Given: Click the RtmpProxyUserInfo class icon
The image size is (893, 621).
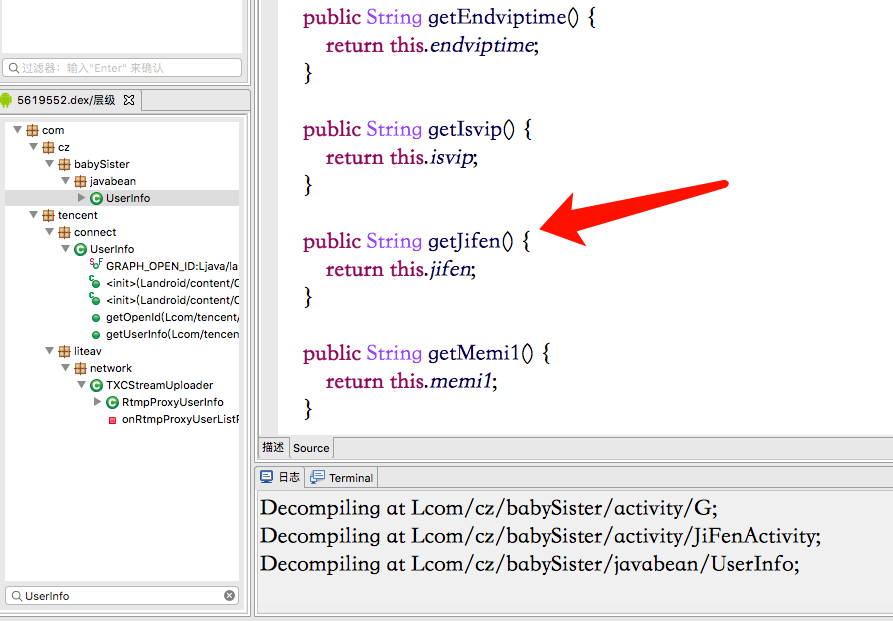Looking at the screenshot, I should (x=112, y=403).
